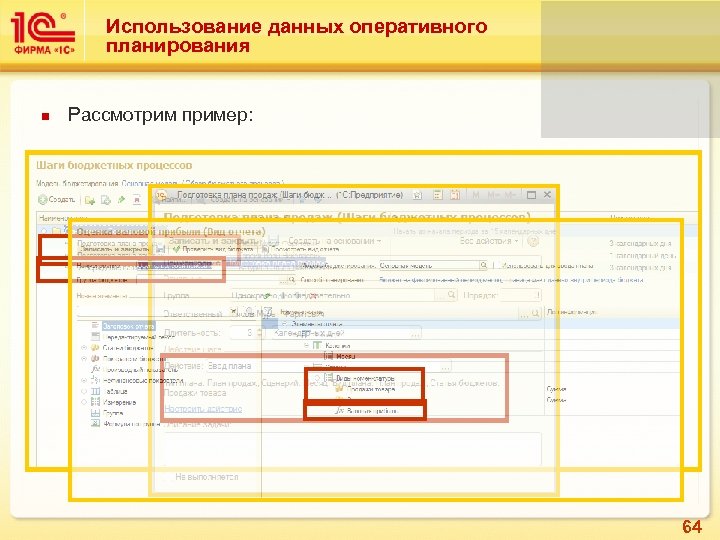This screenshot has height=540, width=720.
Task: Click the favorites star in the dialog title bar
Action: [x=417, y=195]
